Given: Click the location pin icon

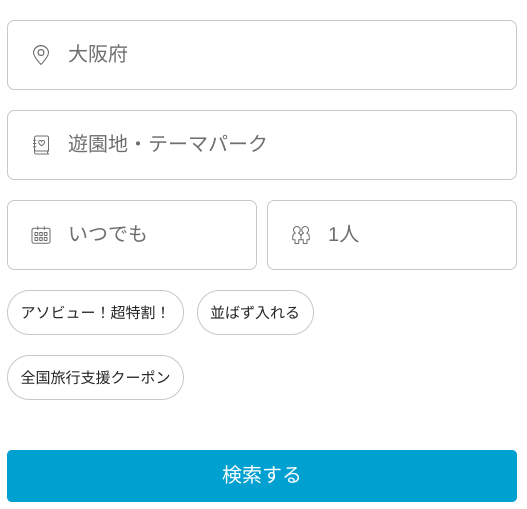Looking at the screenshot, I should point(41,54).
